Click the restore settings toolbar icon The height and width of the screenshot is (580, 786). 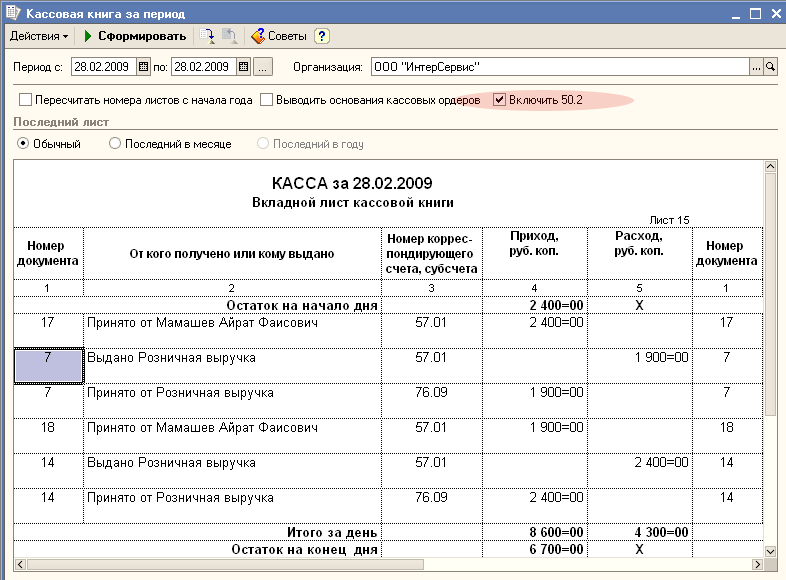coord(230,36)
